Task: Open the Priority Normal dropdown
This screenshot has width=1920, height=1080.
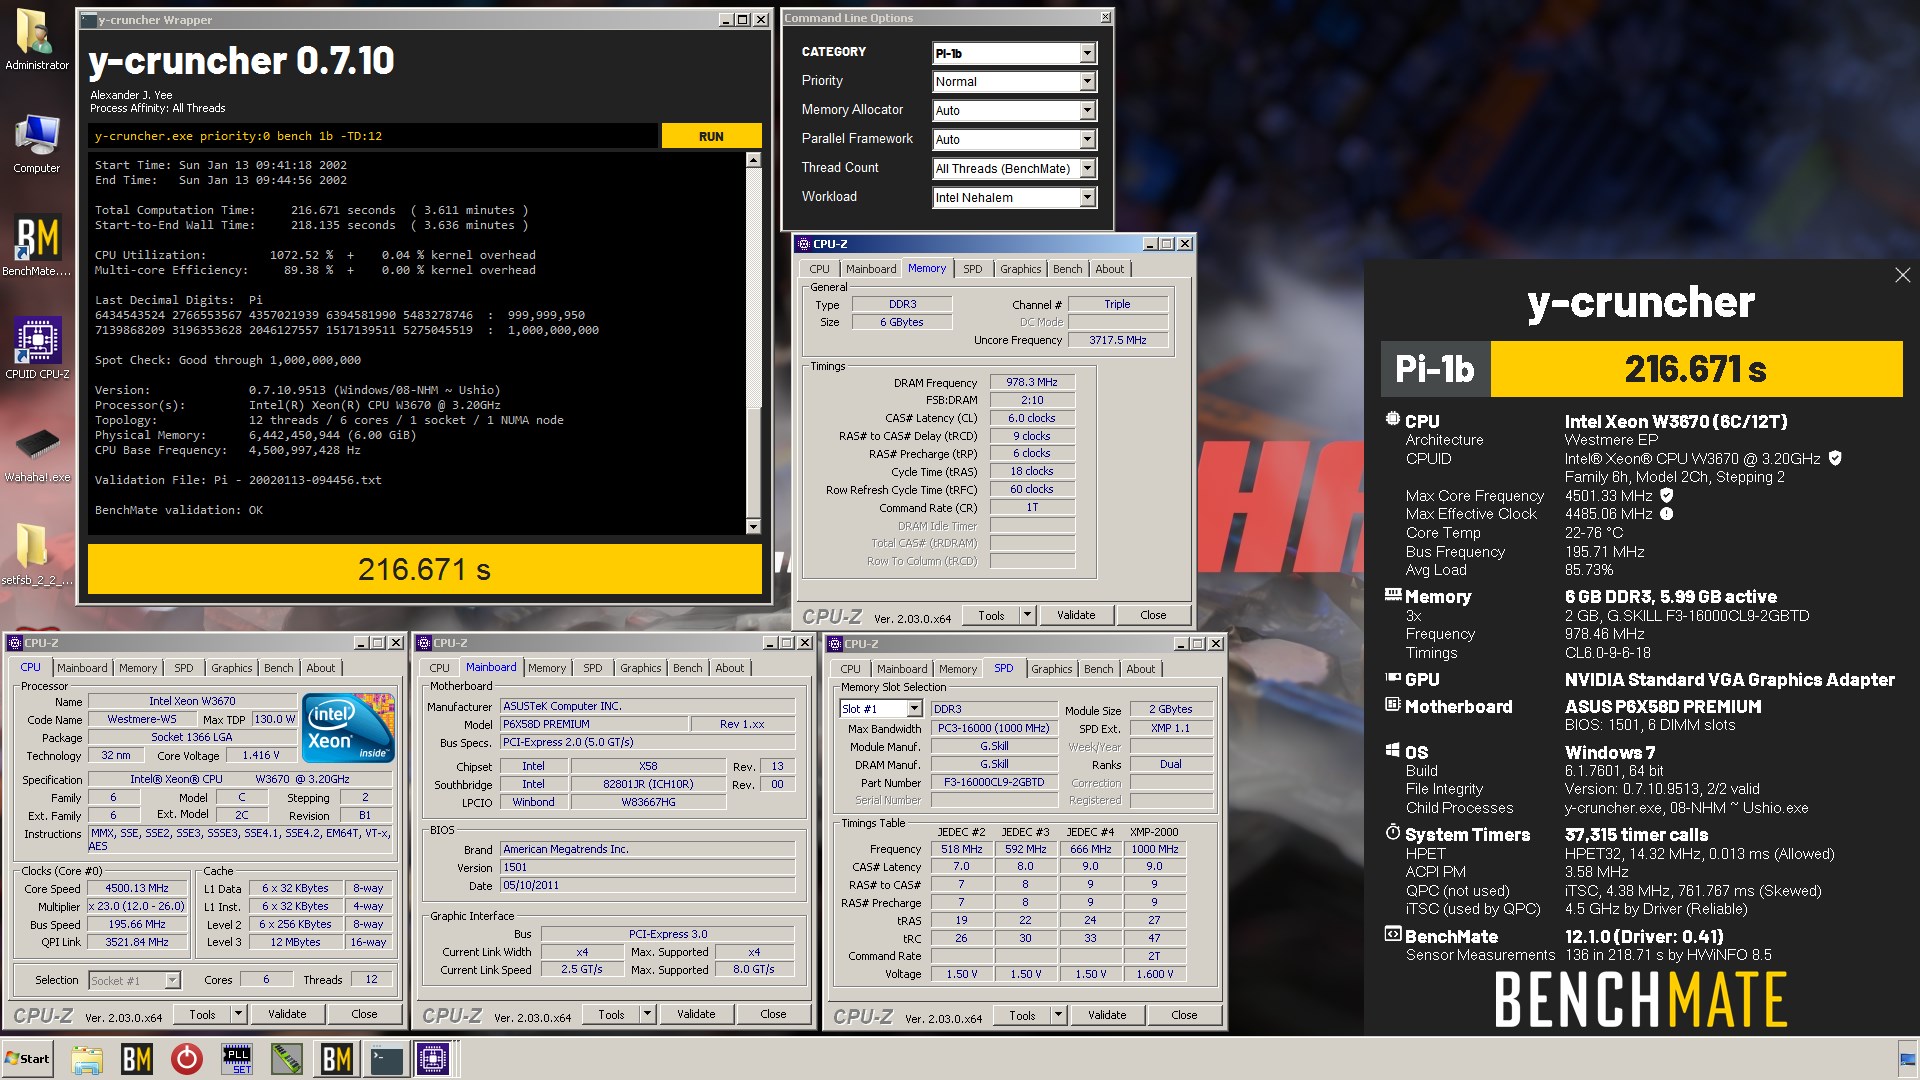Action: [1087, 82]
